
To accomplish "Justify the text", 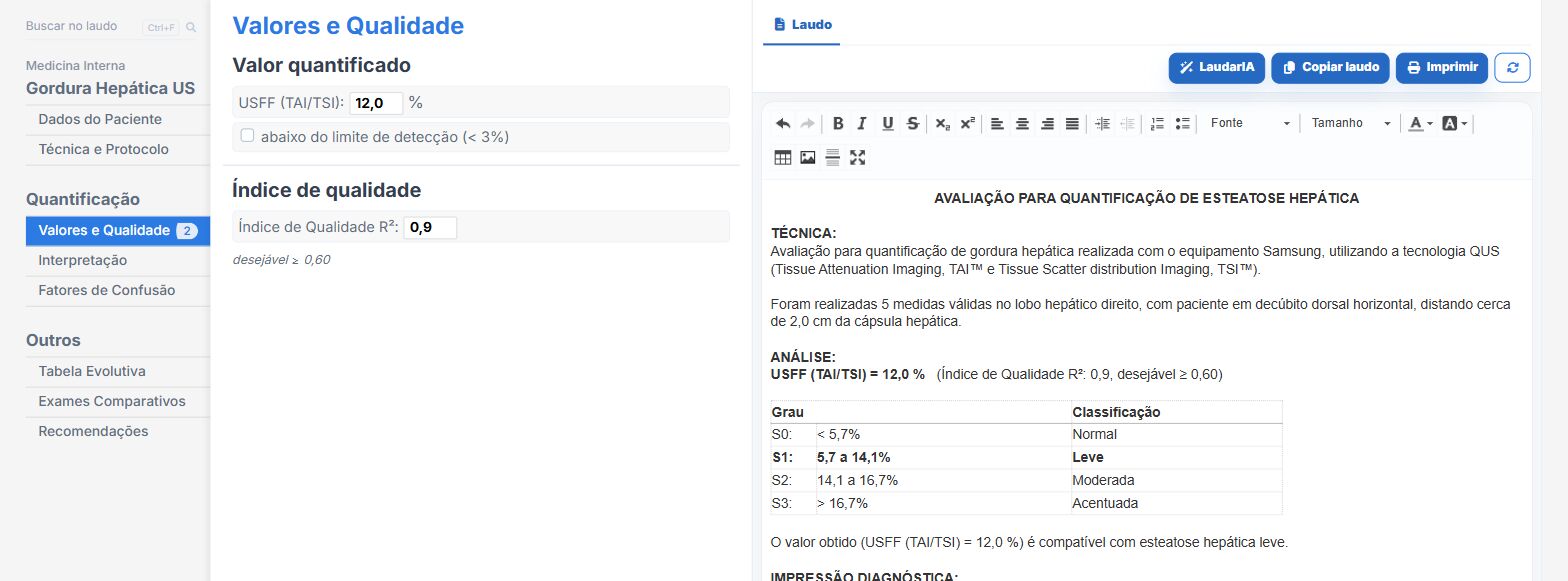I will (1072, 124).
